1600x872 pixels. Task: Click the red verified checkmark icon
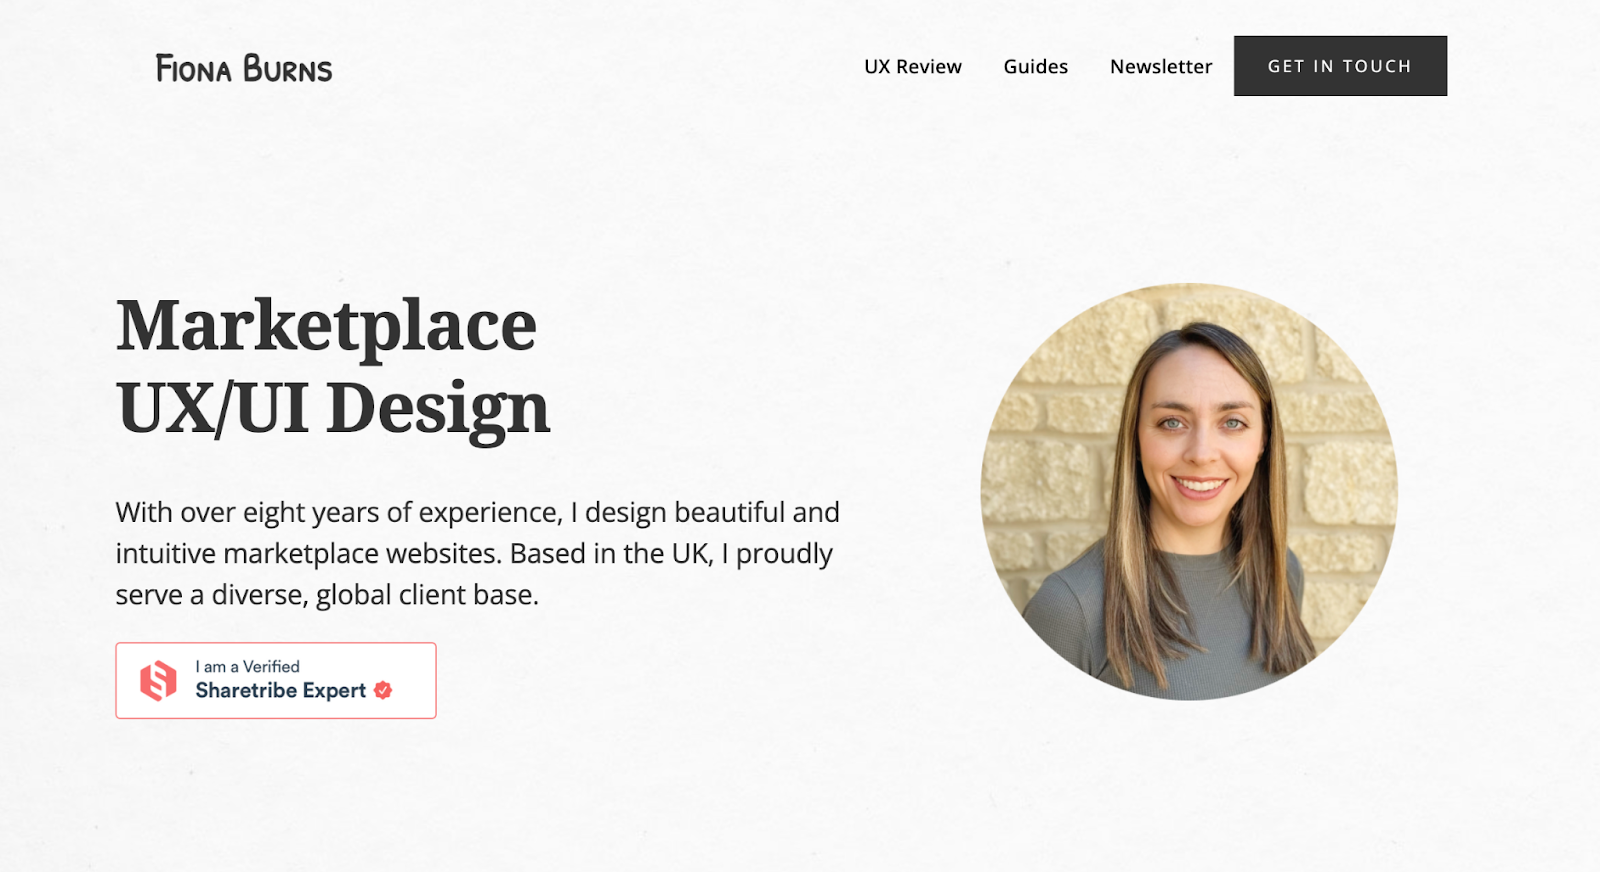(x=383, y=690)
